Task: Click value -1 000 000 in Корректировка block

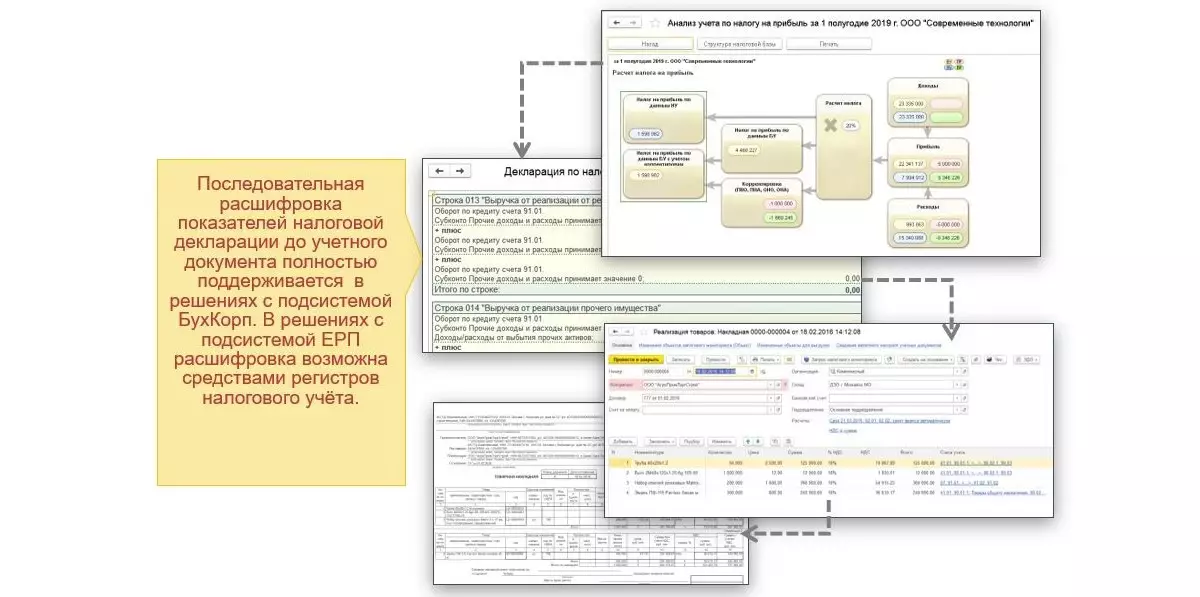Action: pyautogui.click(x=779, y=204)
